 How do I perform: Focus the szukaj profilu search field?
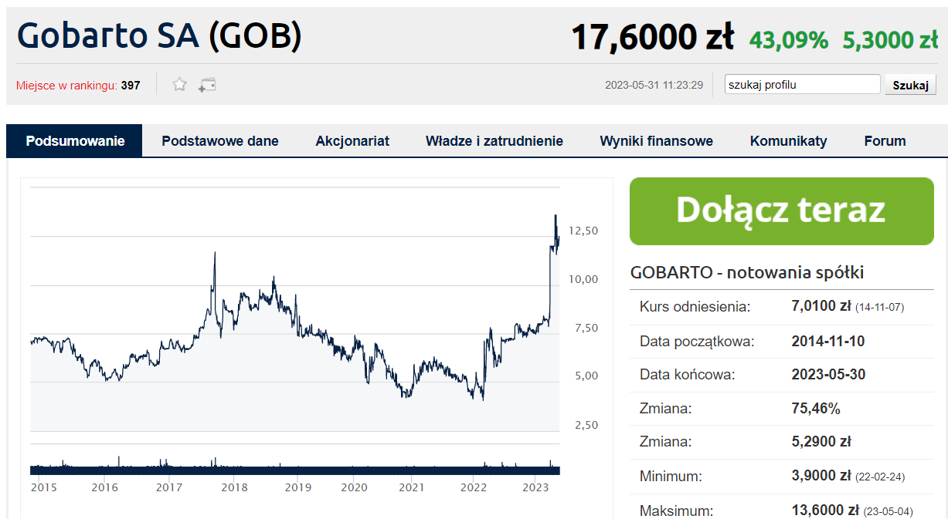click(802, 85)
